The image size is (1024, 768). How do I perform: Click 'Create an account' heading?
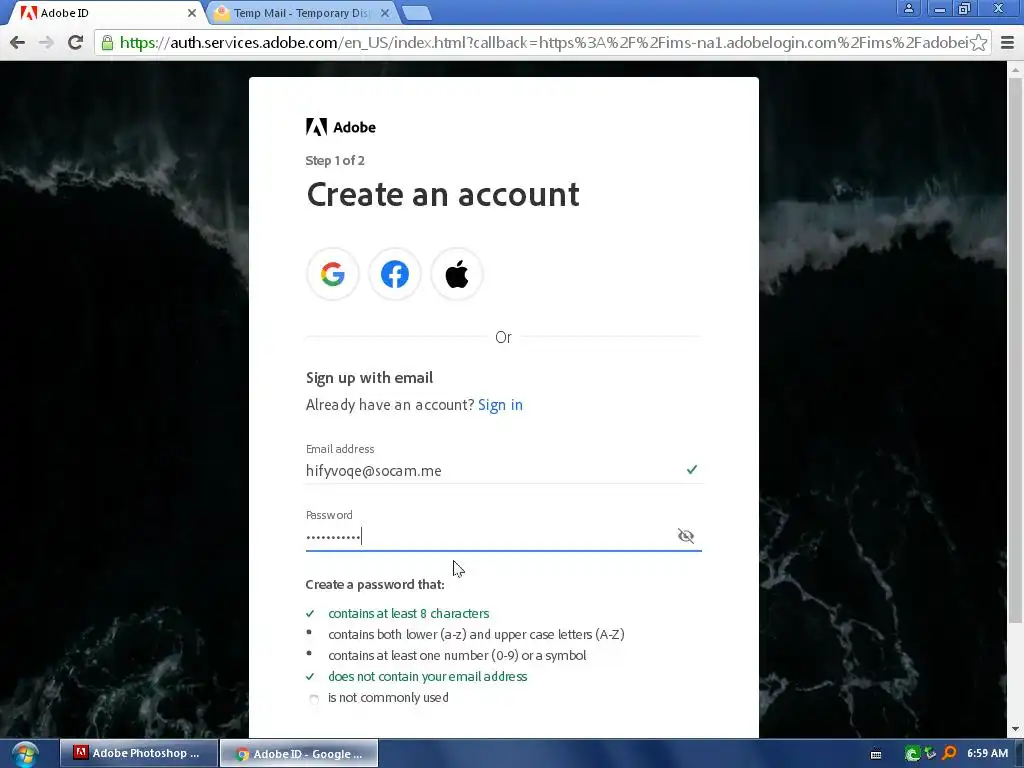(x=443, y=195)
